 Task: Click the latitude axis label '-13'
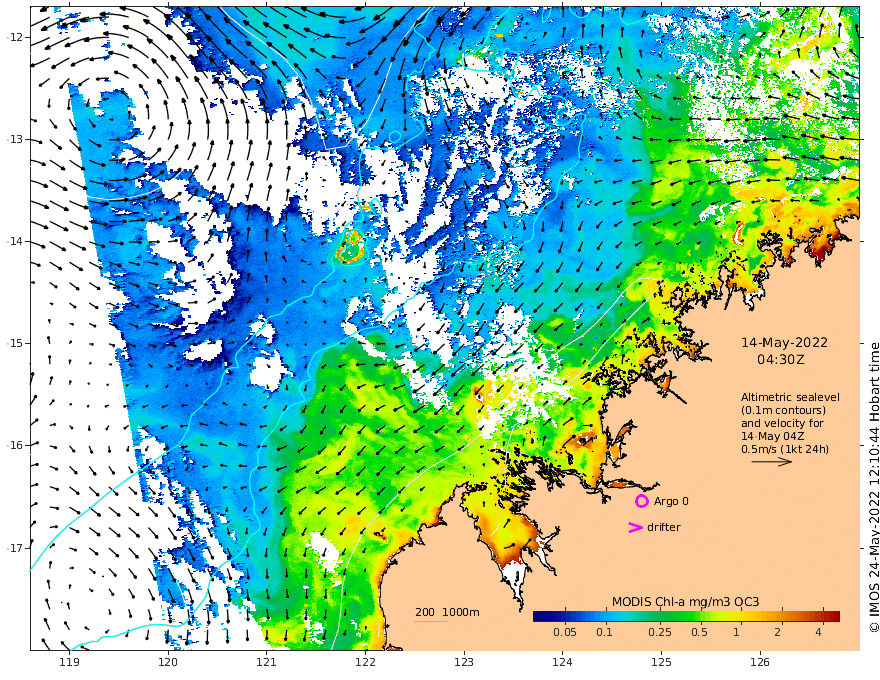tap(15, 140)
